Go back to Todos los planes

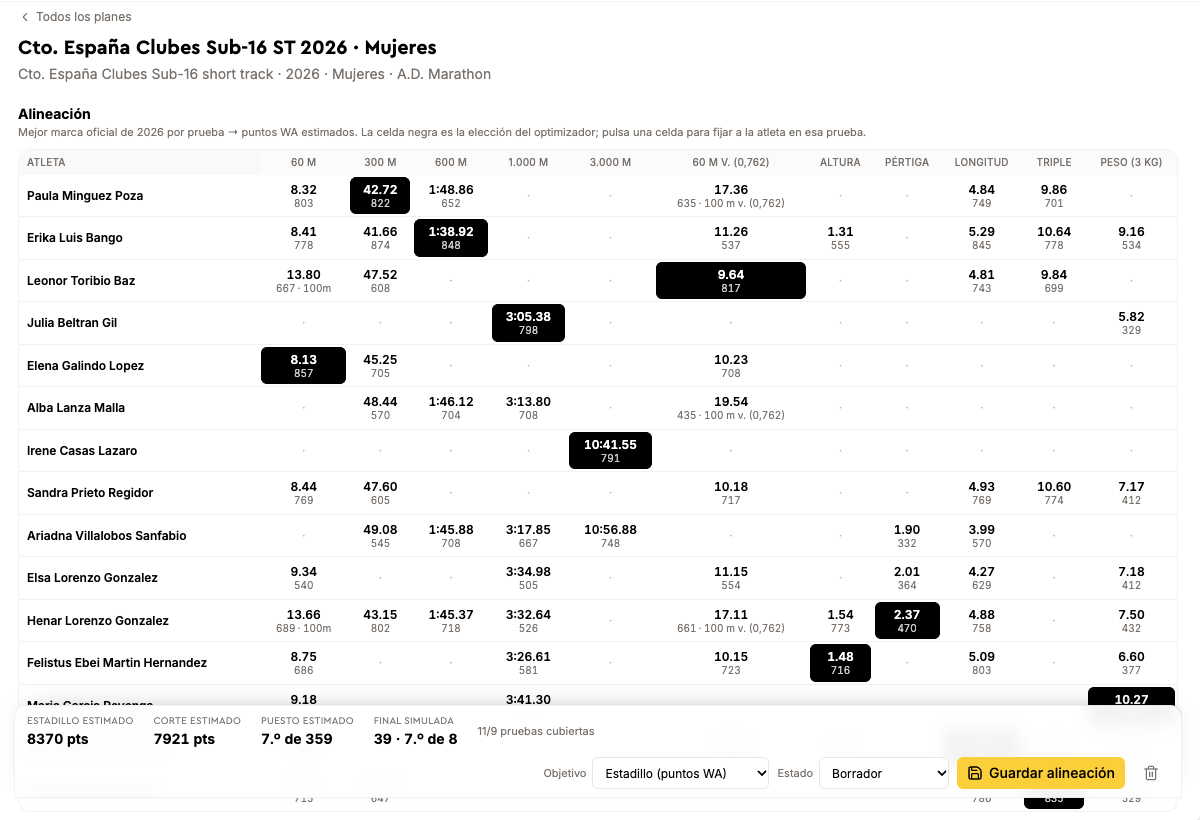click(76, 17)
